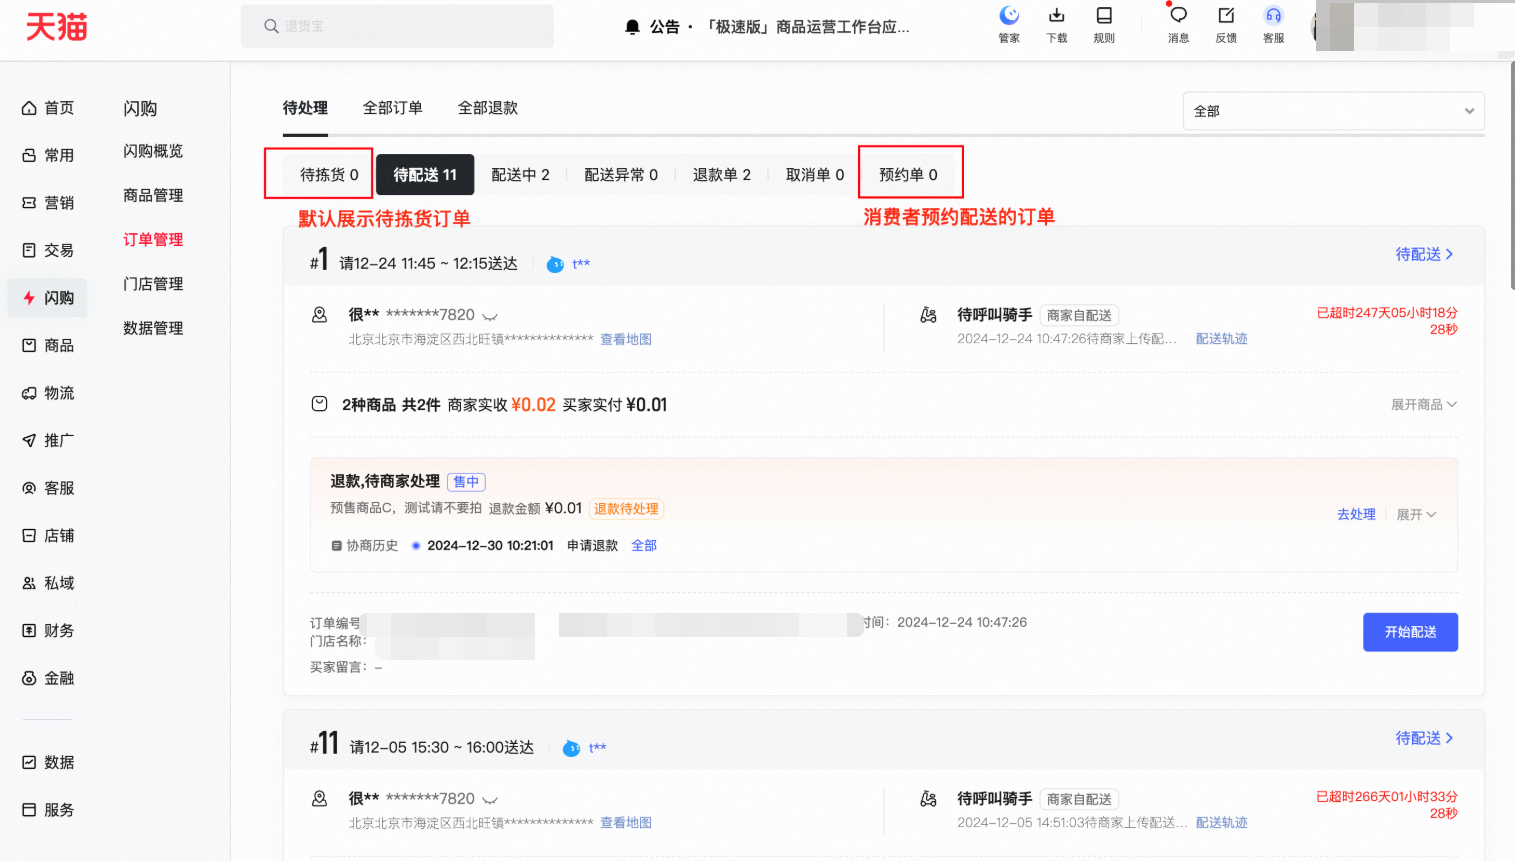Viewport: 1515px width, 861px height.
Task: Click the 下载 download icon
Action: tap(1056, 16)
